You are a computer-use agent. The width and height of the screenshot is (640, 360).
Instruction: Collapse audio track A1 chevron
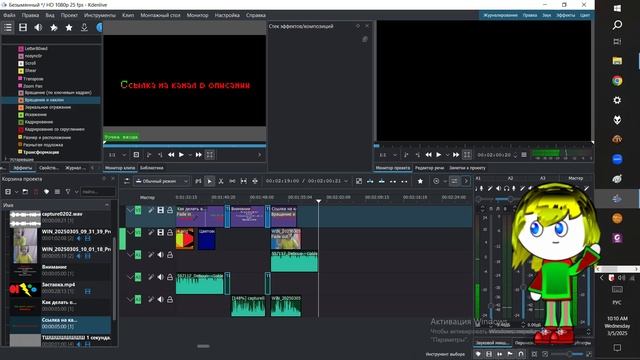pyautogui.click(x=130, y=255)
